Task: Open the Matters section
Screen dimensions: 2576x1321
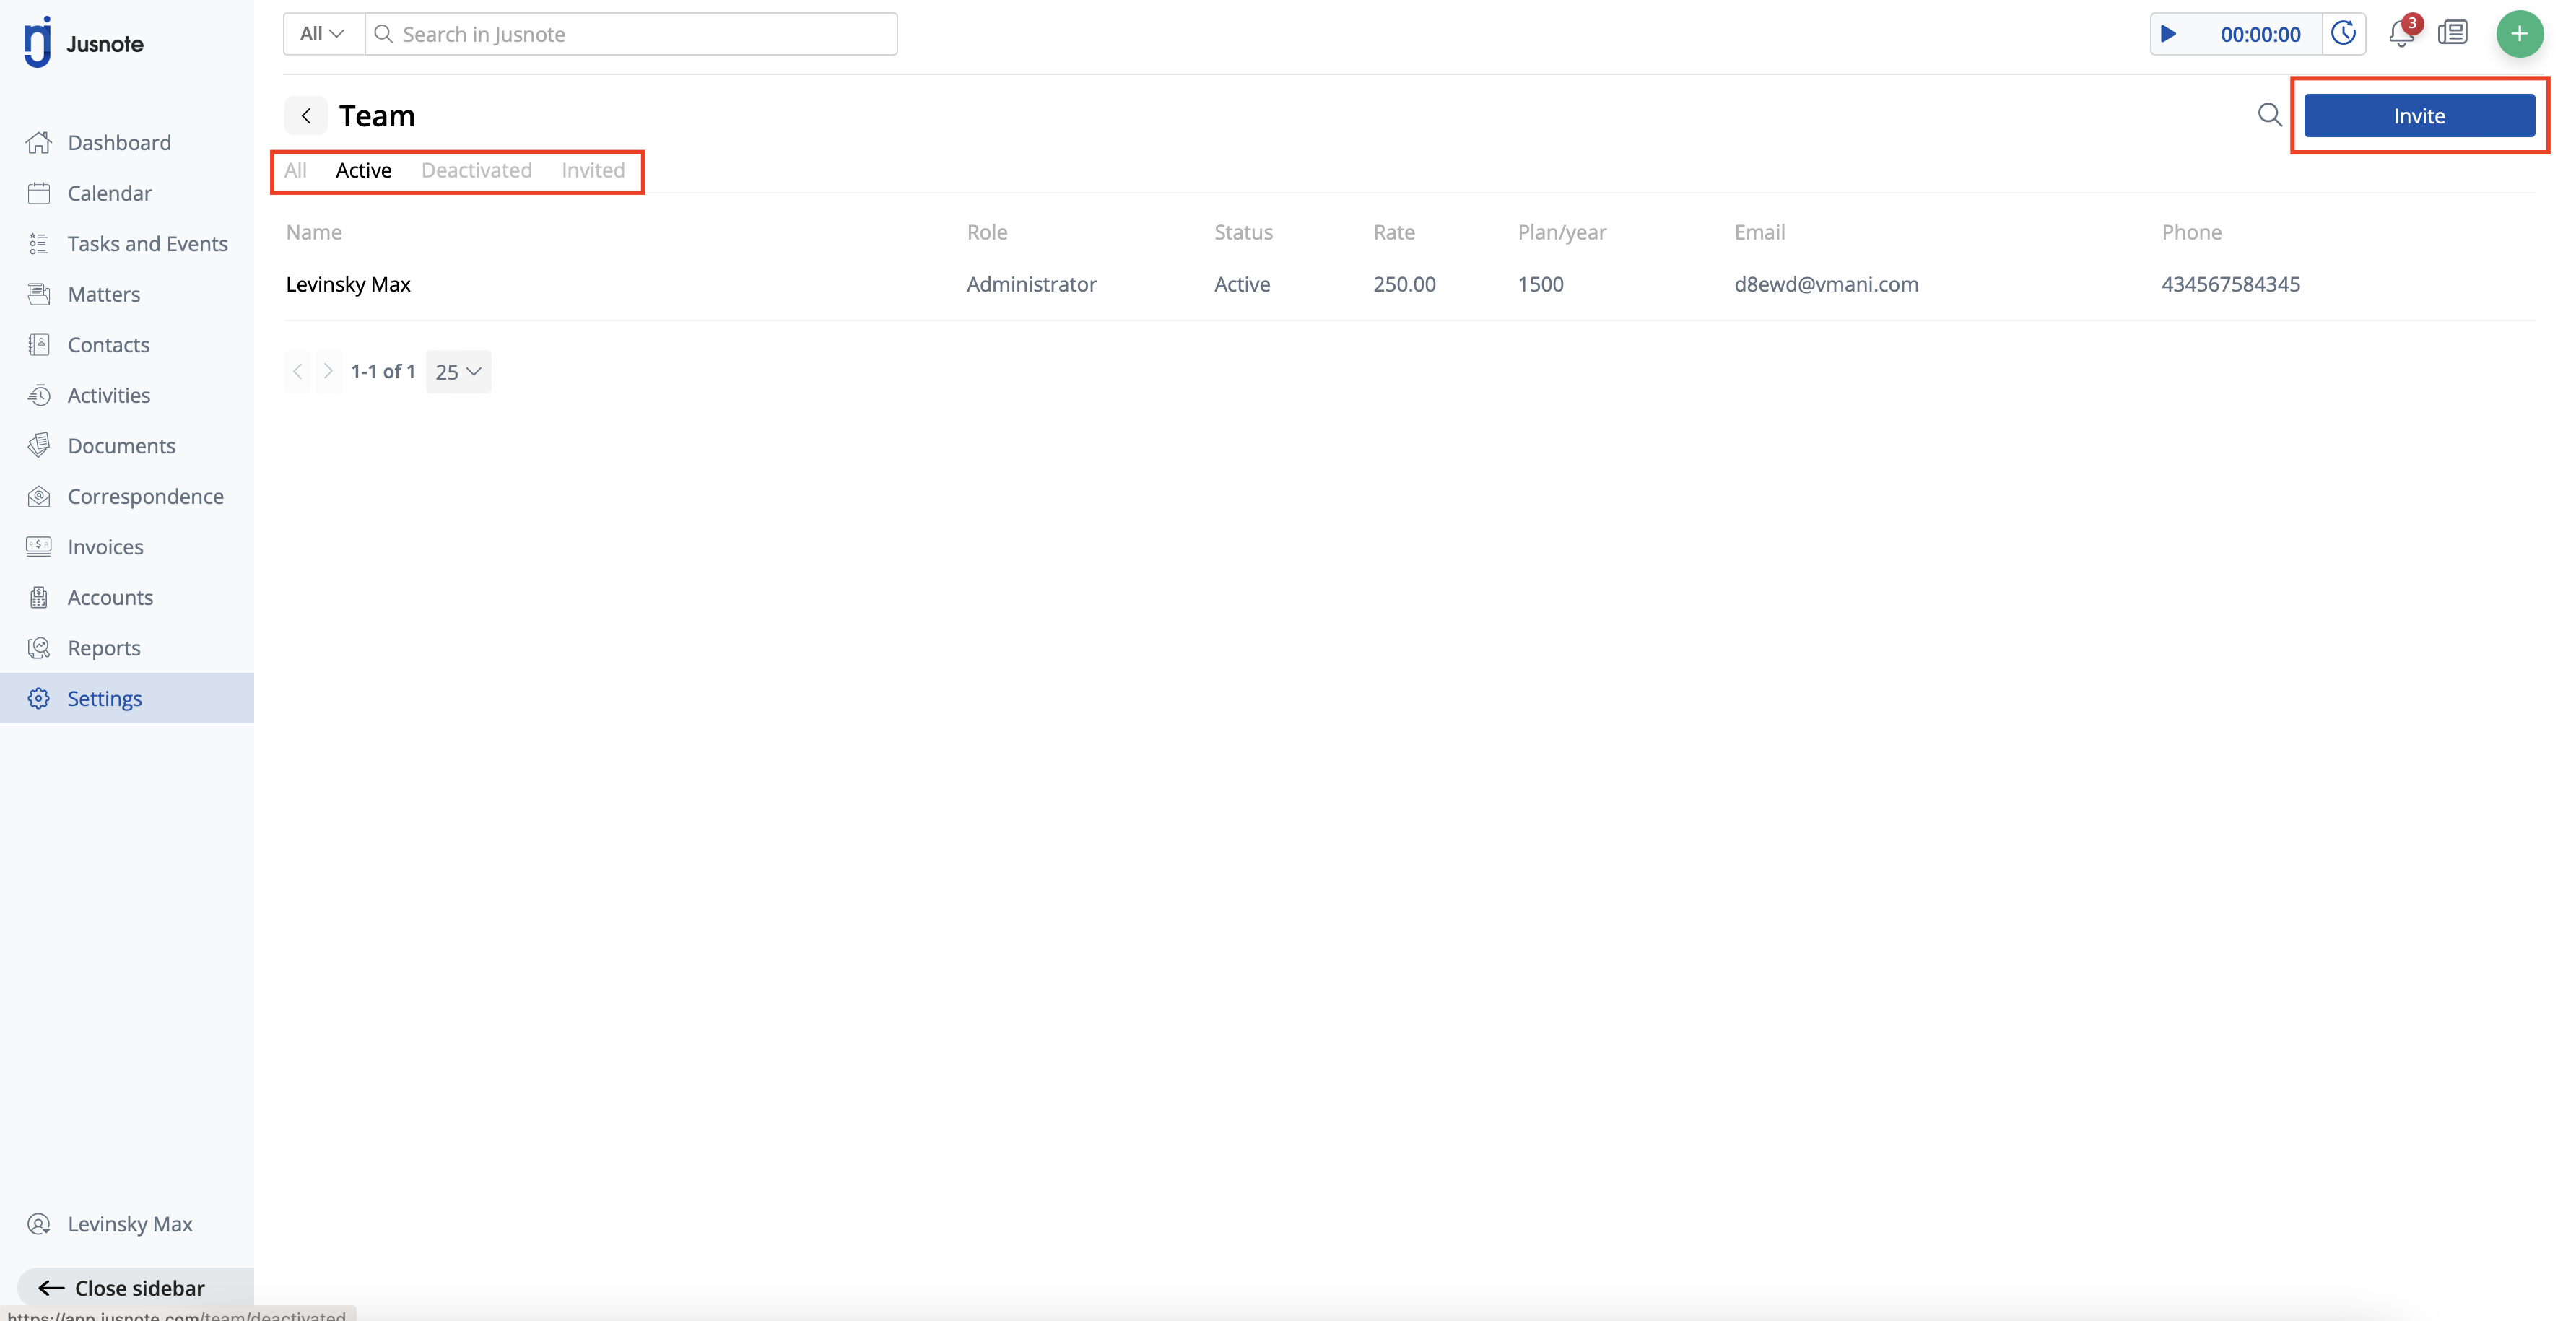Action: 103,294
